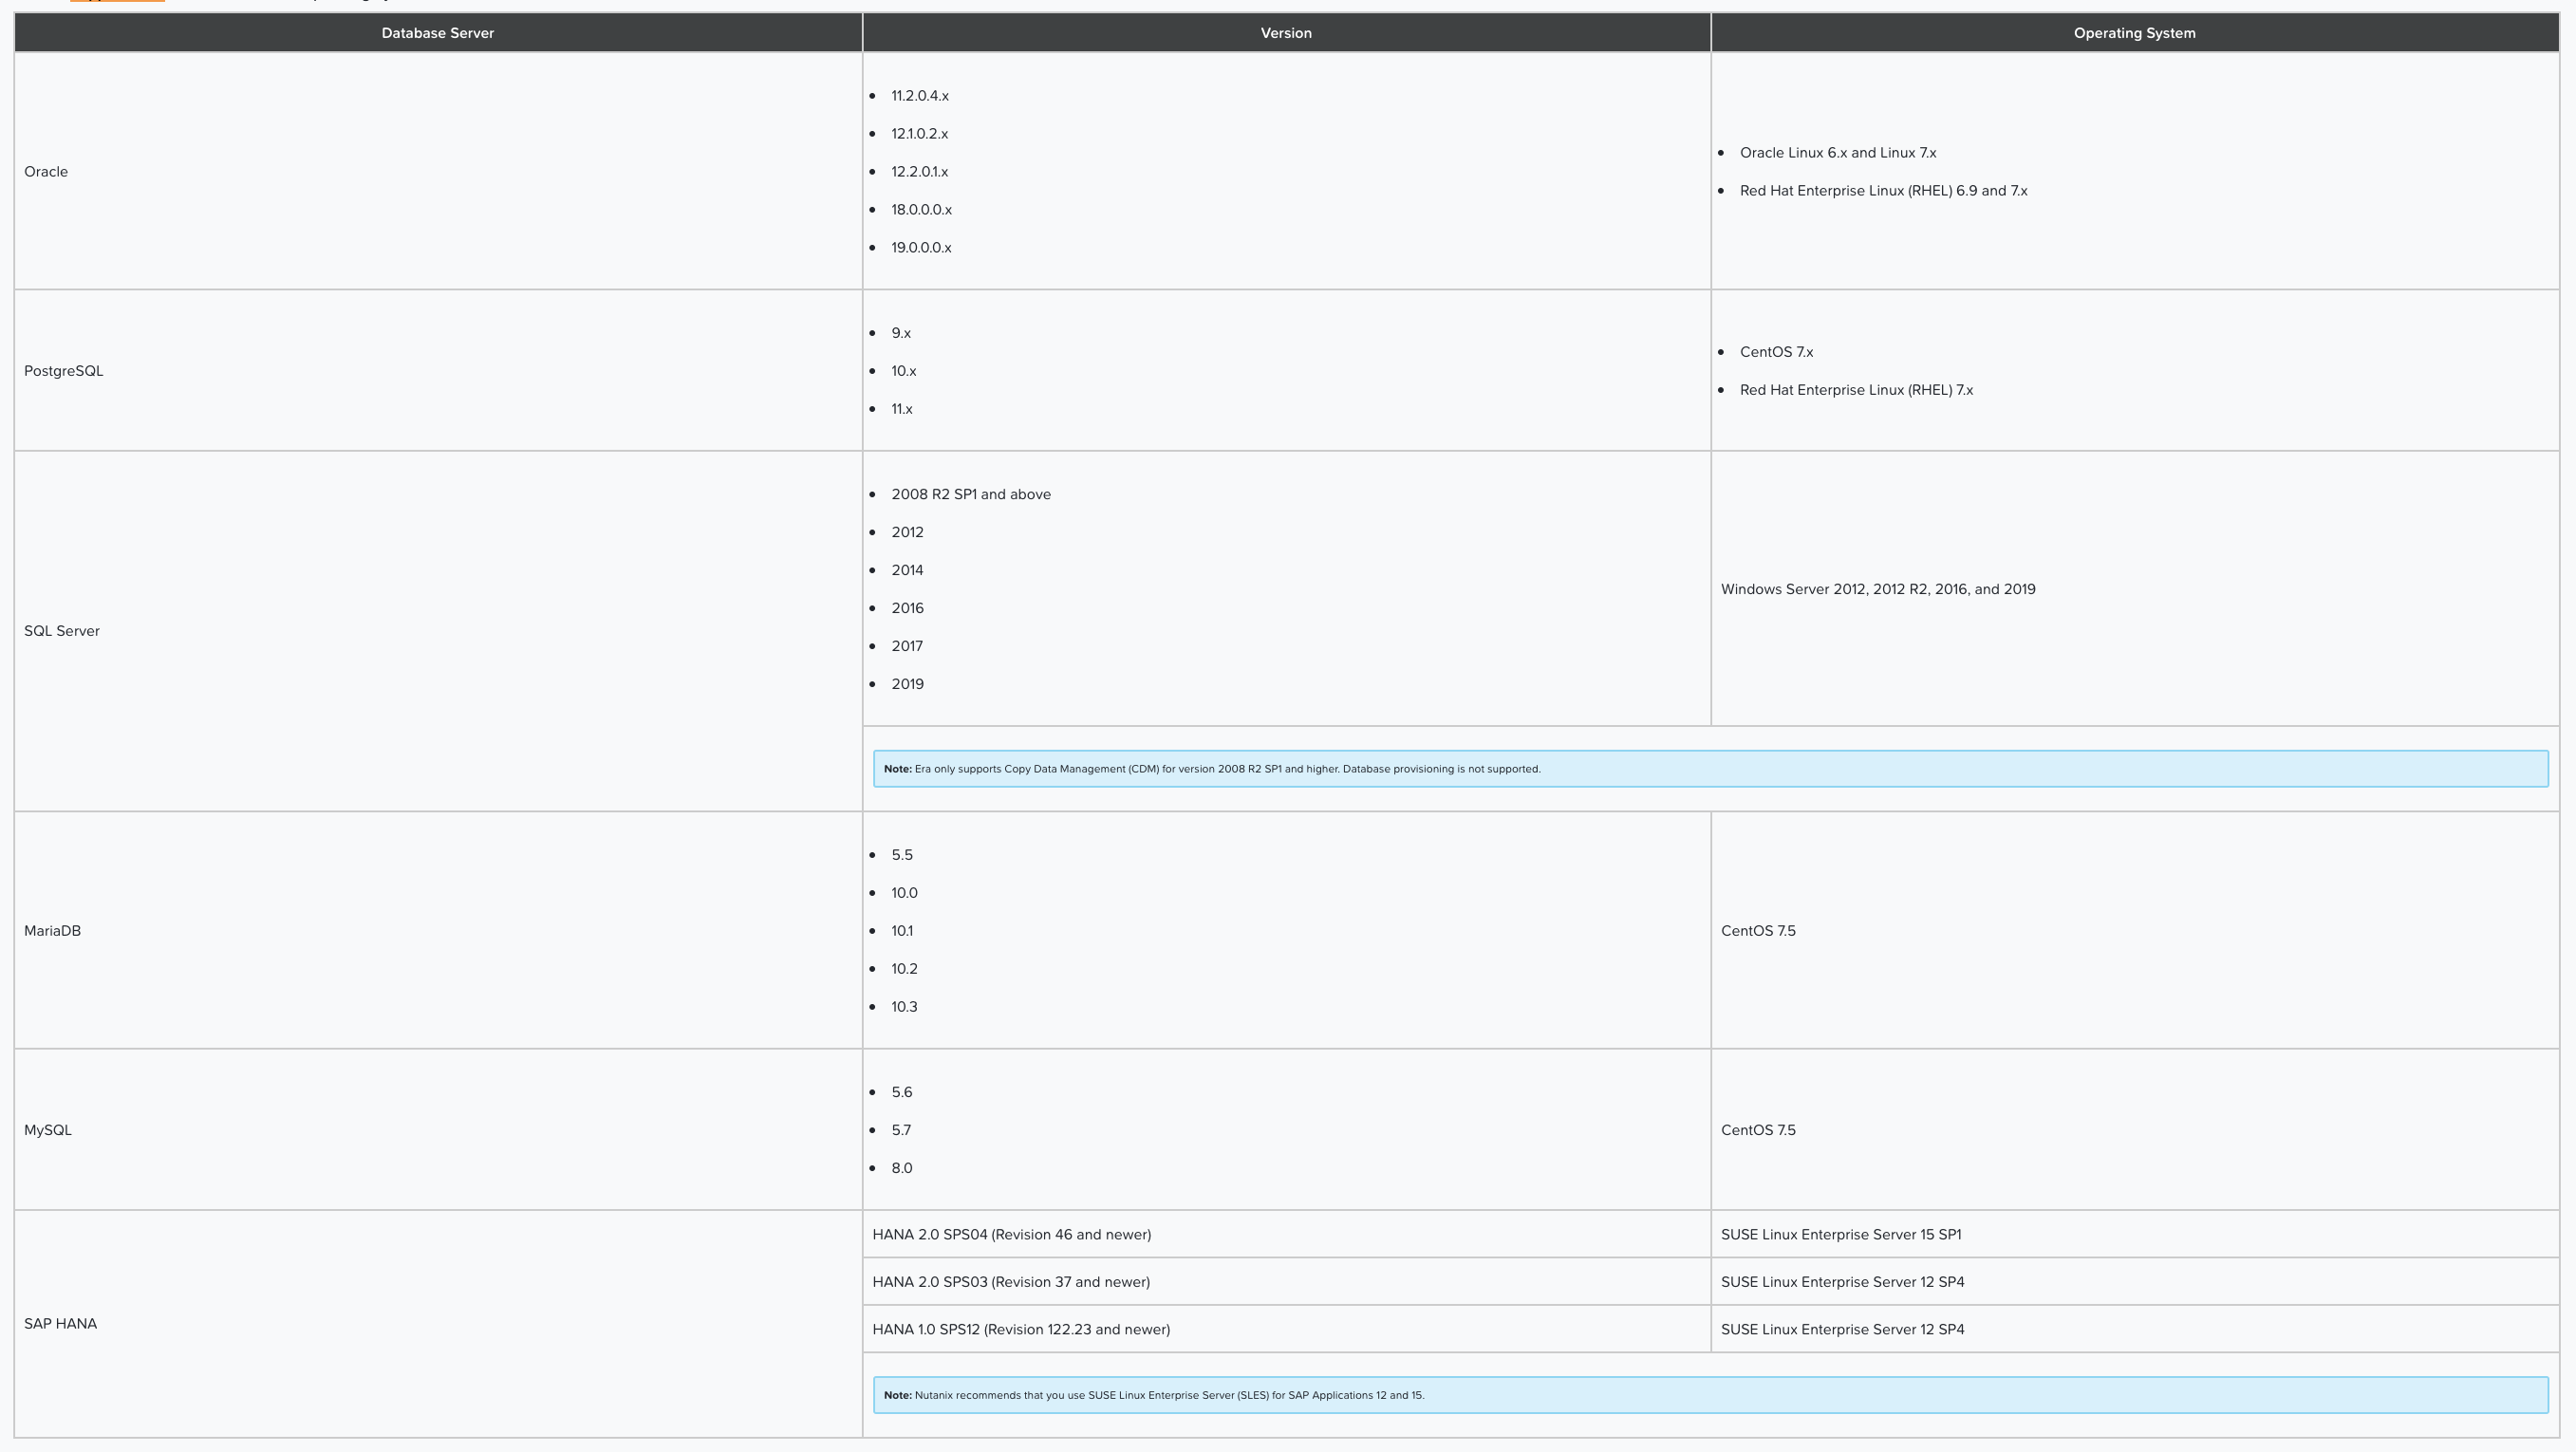The image size is (2576, 1452).
Task: Click MySQL version 5.7
Action: click(901, 1130)
